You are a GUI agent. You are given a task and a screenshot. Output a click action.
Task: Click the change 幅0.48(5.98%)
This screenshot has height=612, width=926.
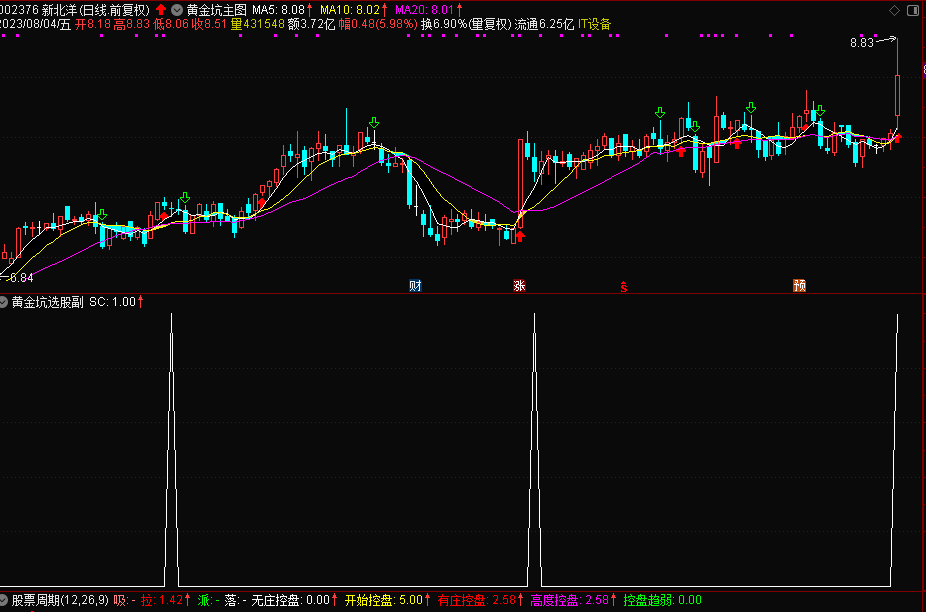(378, 24)
